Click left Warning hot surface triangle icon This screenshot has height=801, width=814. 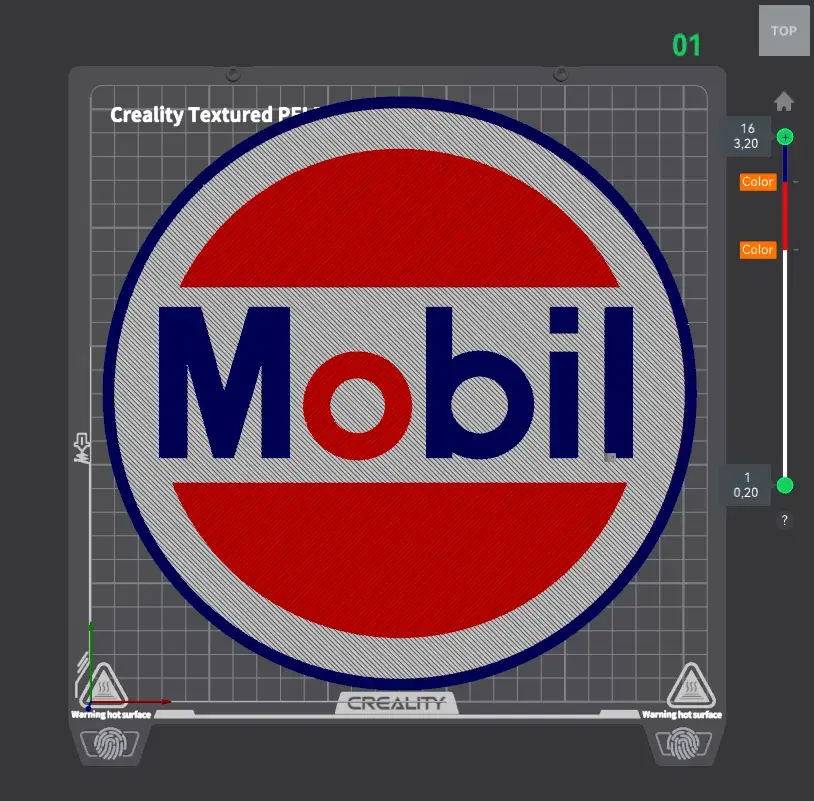[x=104, y=685]
